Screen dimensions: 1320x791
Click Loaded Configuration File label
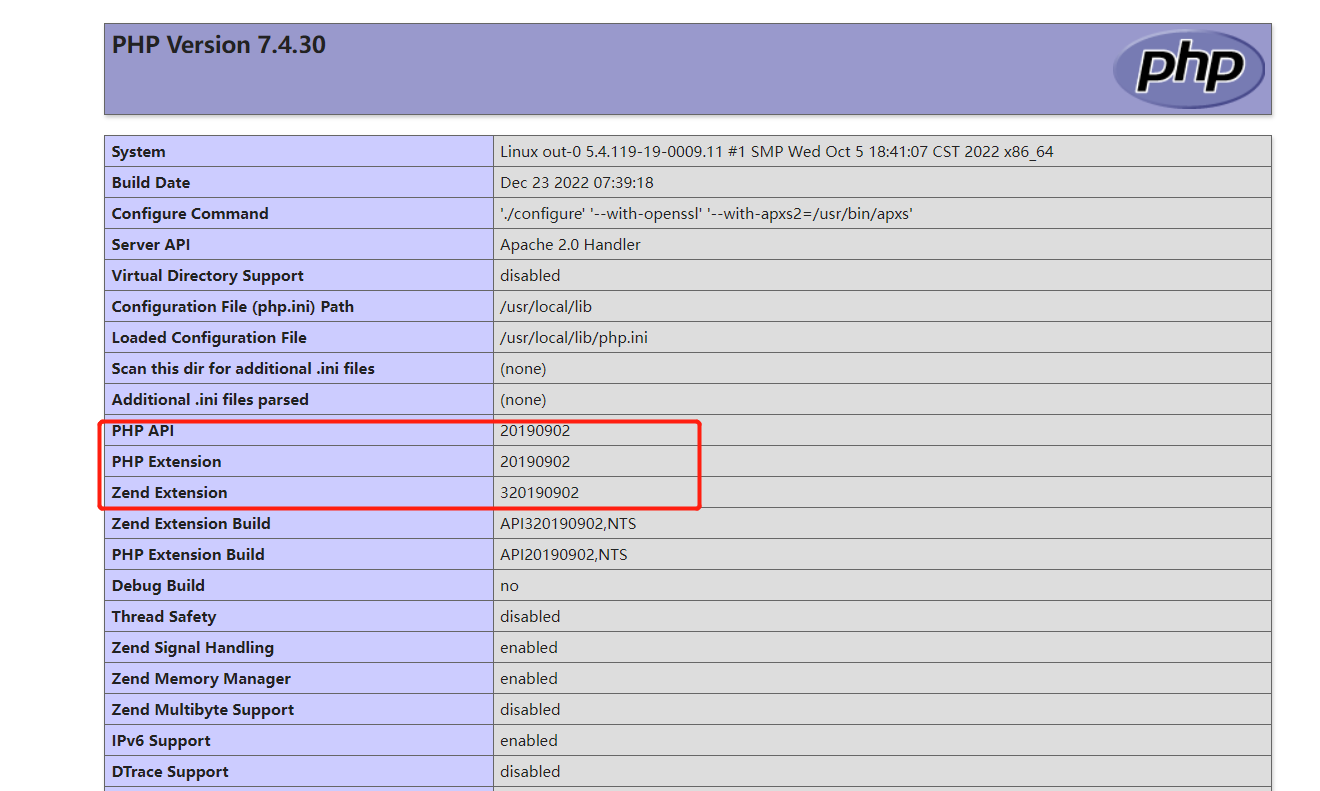(x=209, y=338)
